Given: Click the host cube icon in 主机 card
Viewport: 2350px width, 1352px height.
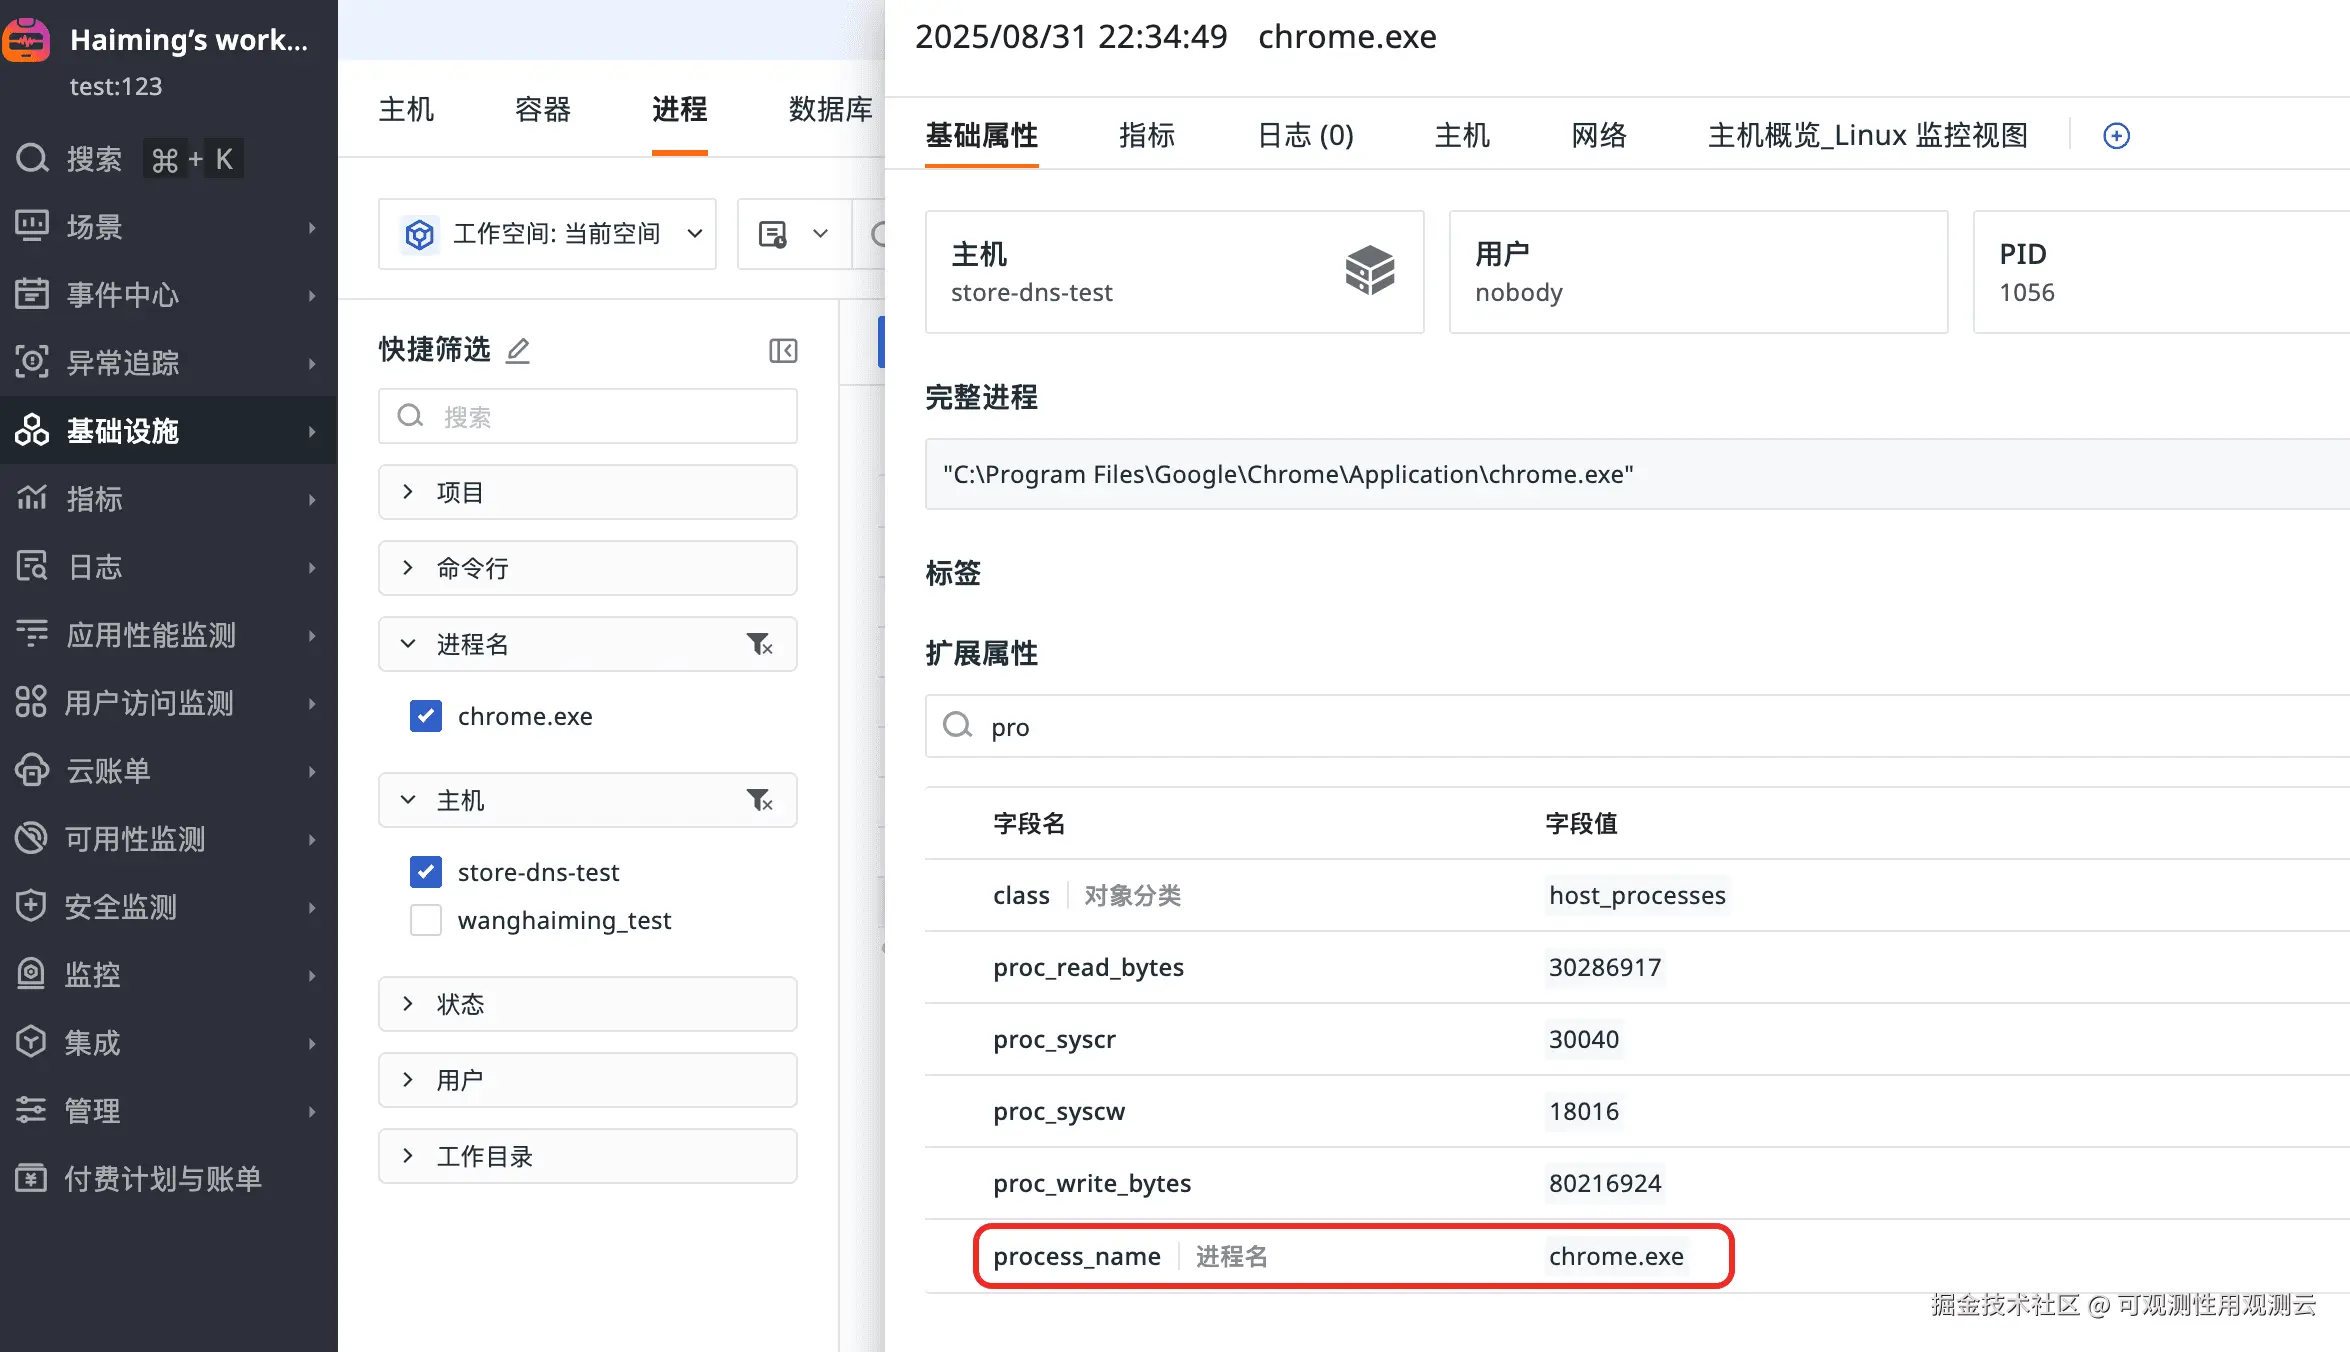Looking at the screenshot, I should (x=1369, y=270).
